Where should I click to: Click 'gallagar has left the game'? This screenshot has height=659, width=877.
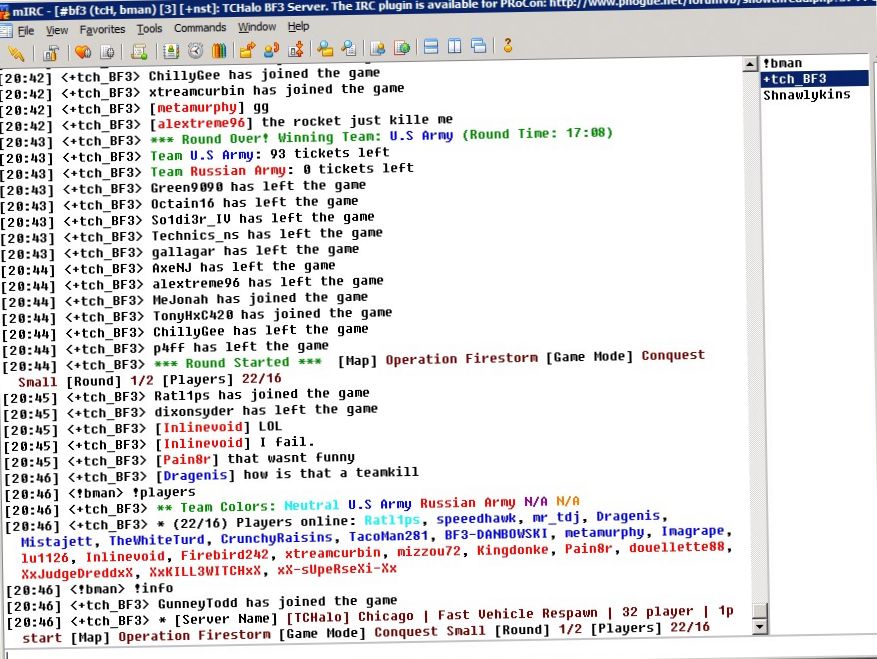(x=255, y=250)
